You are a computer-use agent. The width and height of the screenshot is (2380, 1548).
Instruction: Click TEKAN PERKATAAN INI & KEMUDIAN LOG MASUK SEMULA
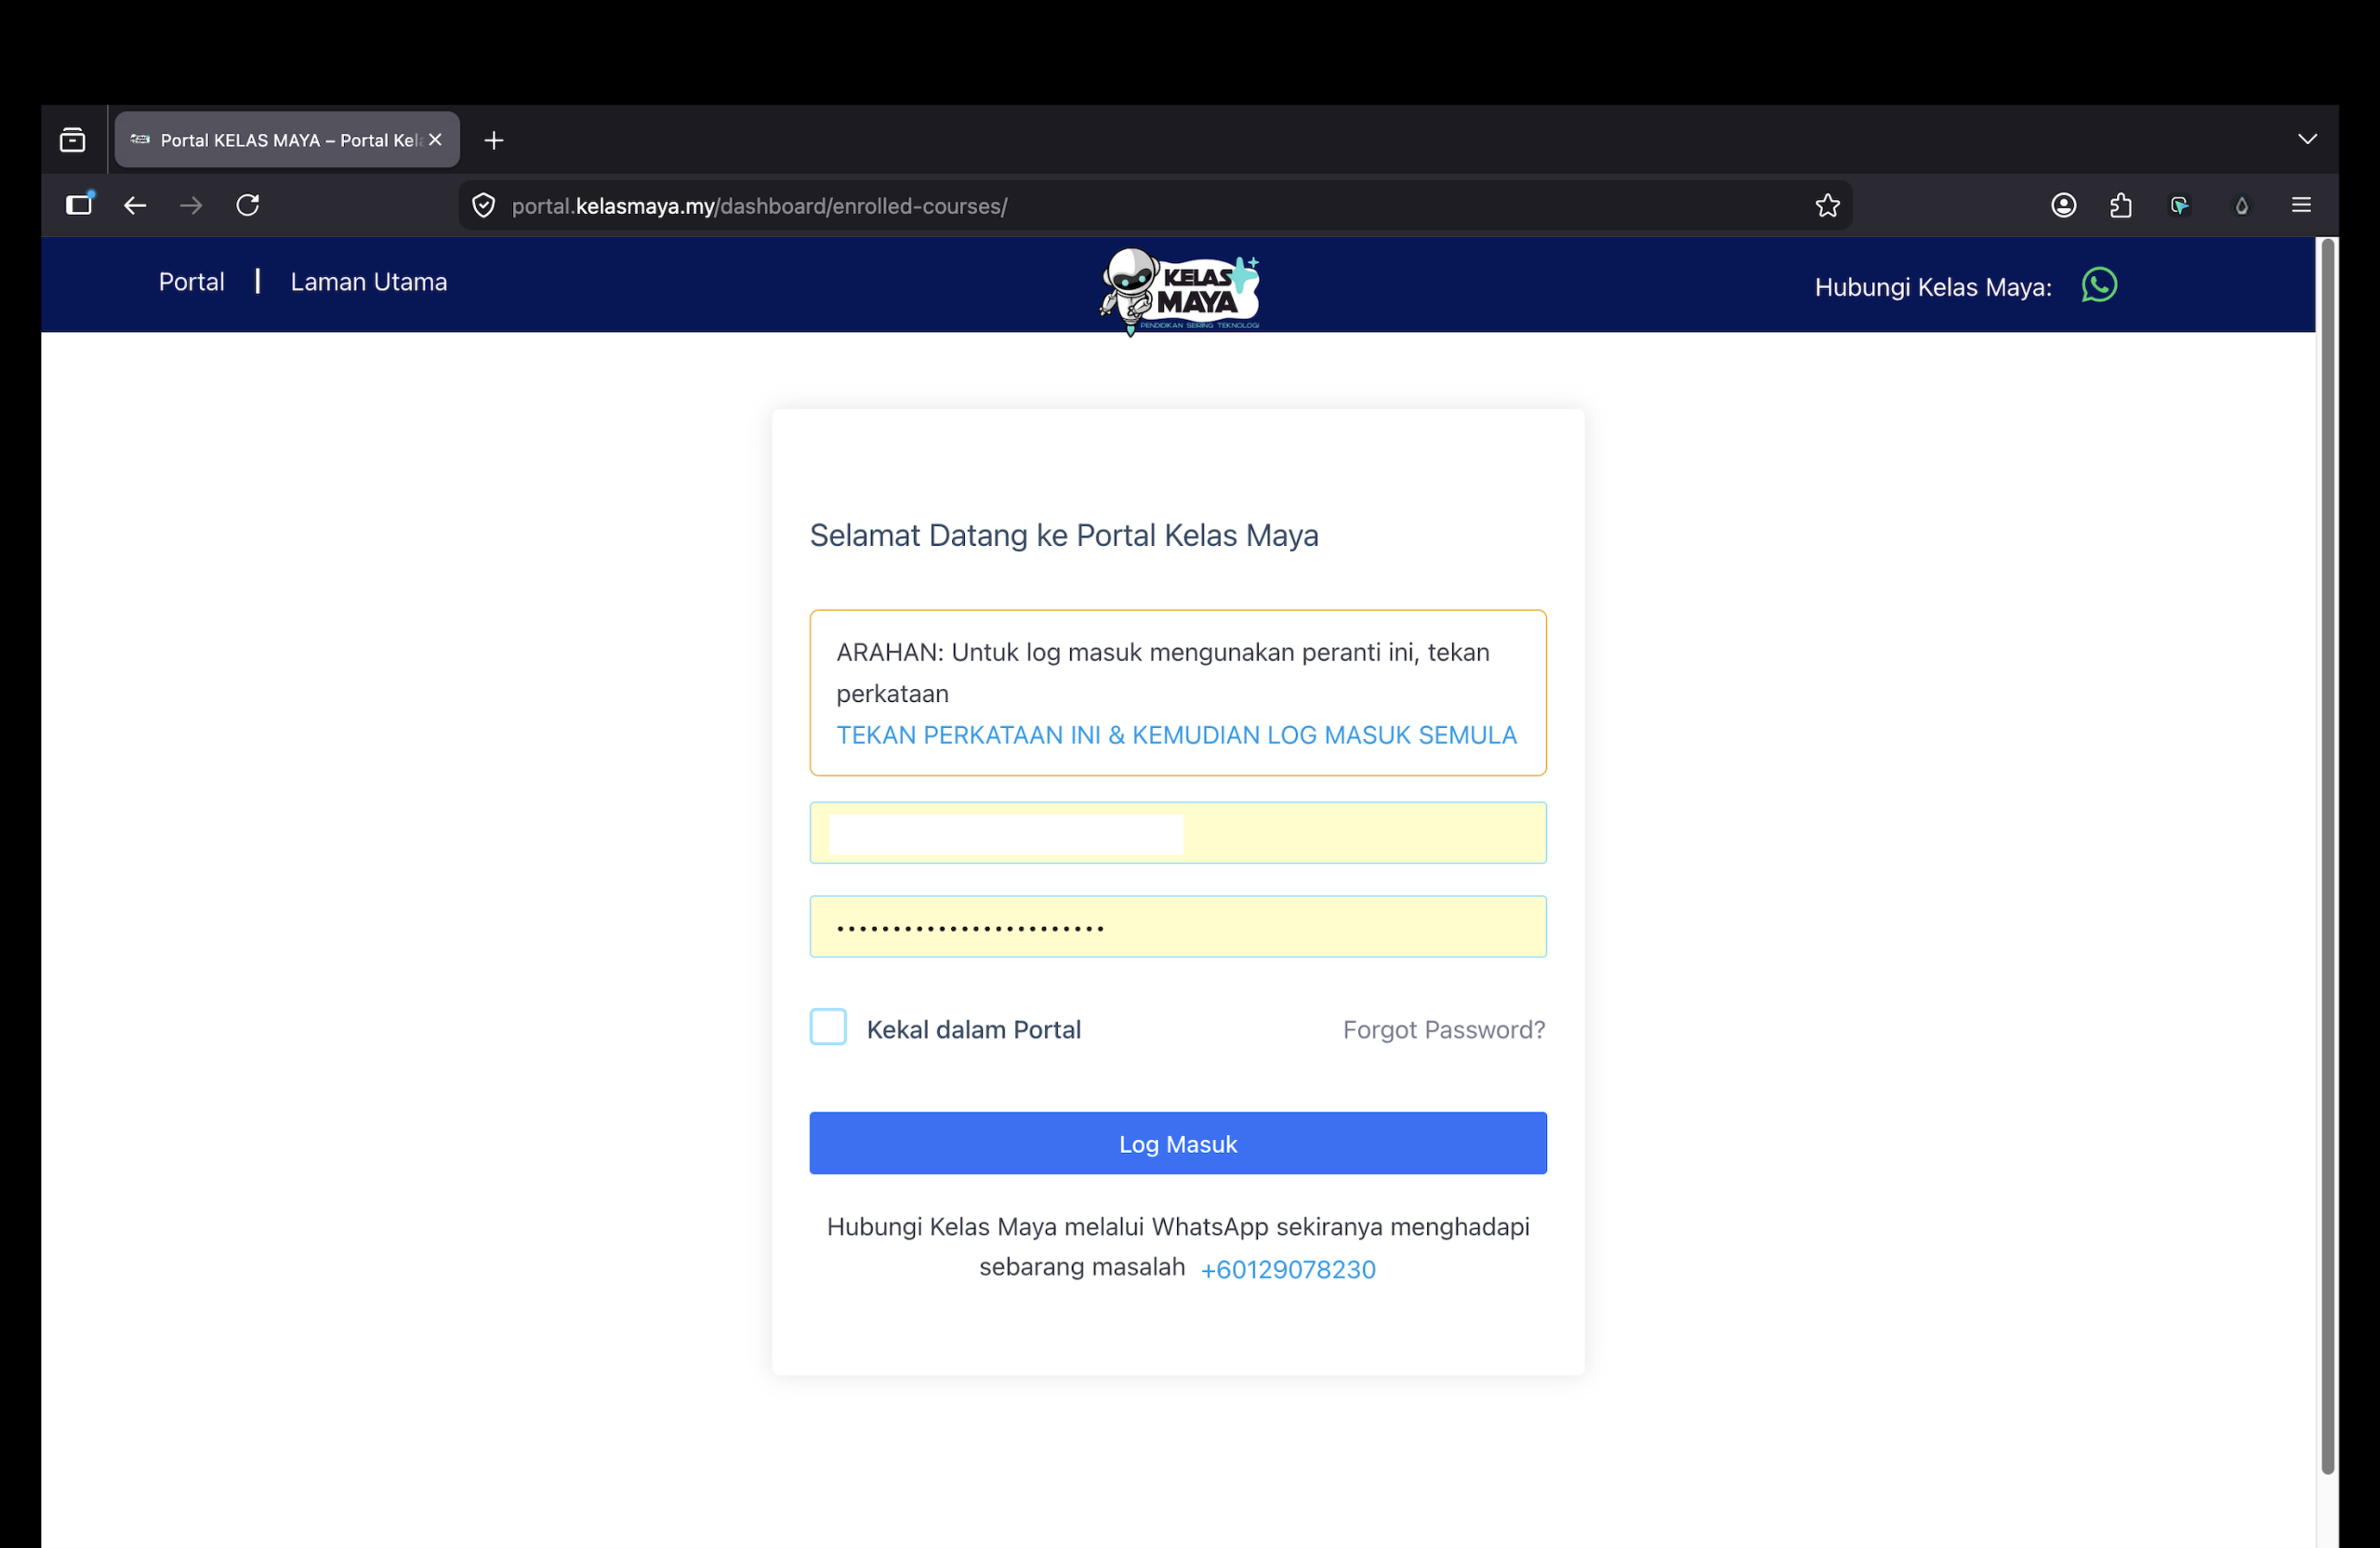(x=1176, y=735)
